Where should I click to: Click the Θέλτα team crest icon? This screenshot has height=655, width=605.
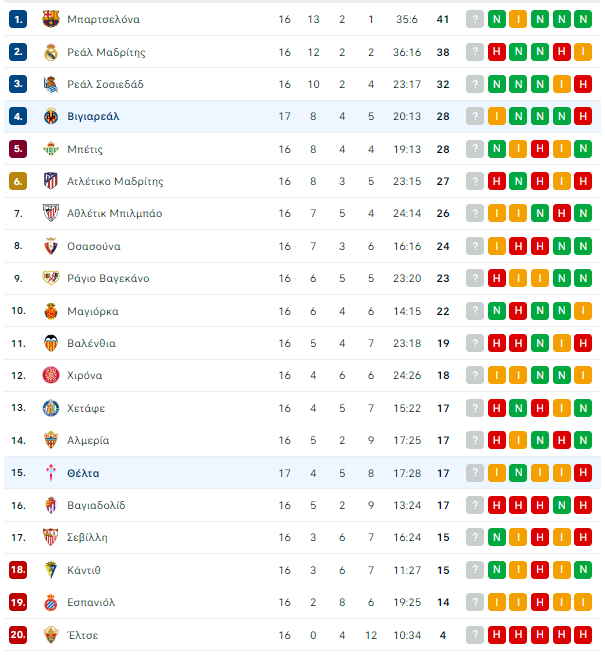click(x=51, y=473)
